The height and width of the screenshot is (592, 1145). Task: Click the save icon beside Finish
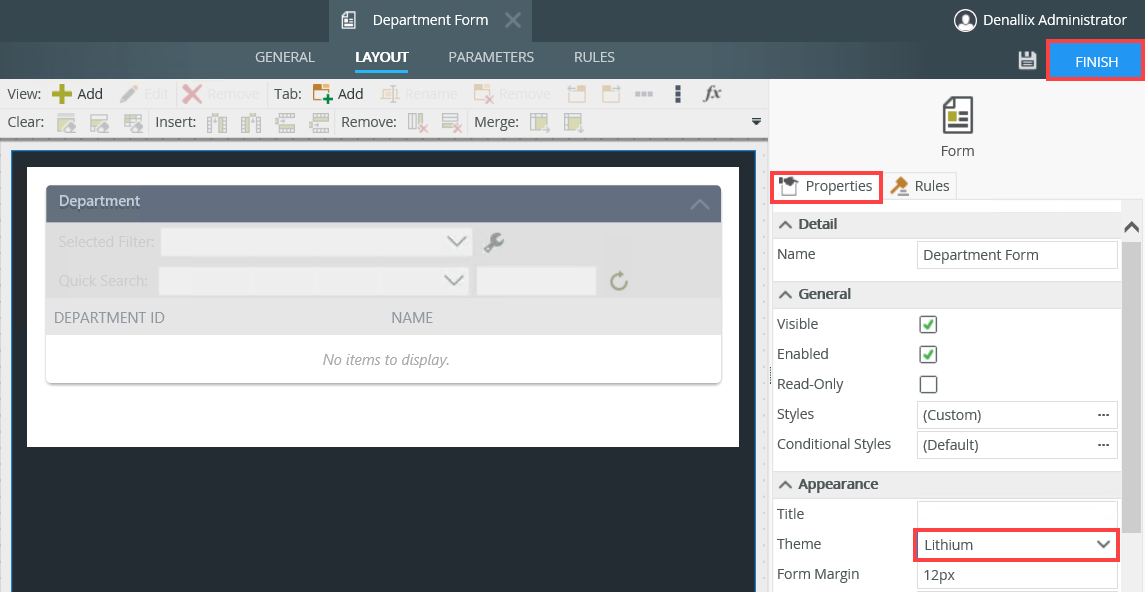(1026, 61)
